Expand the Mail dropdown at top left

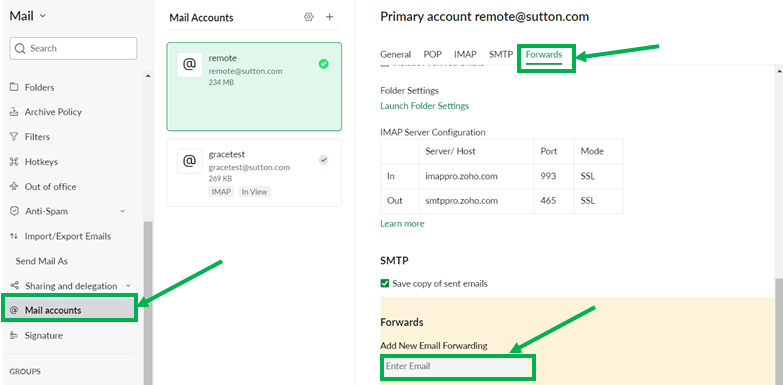(42, 16)
